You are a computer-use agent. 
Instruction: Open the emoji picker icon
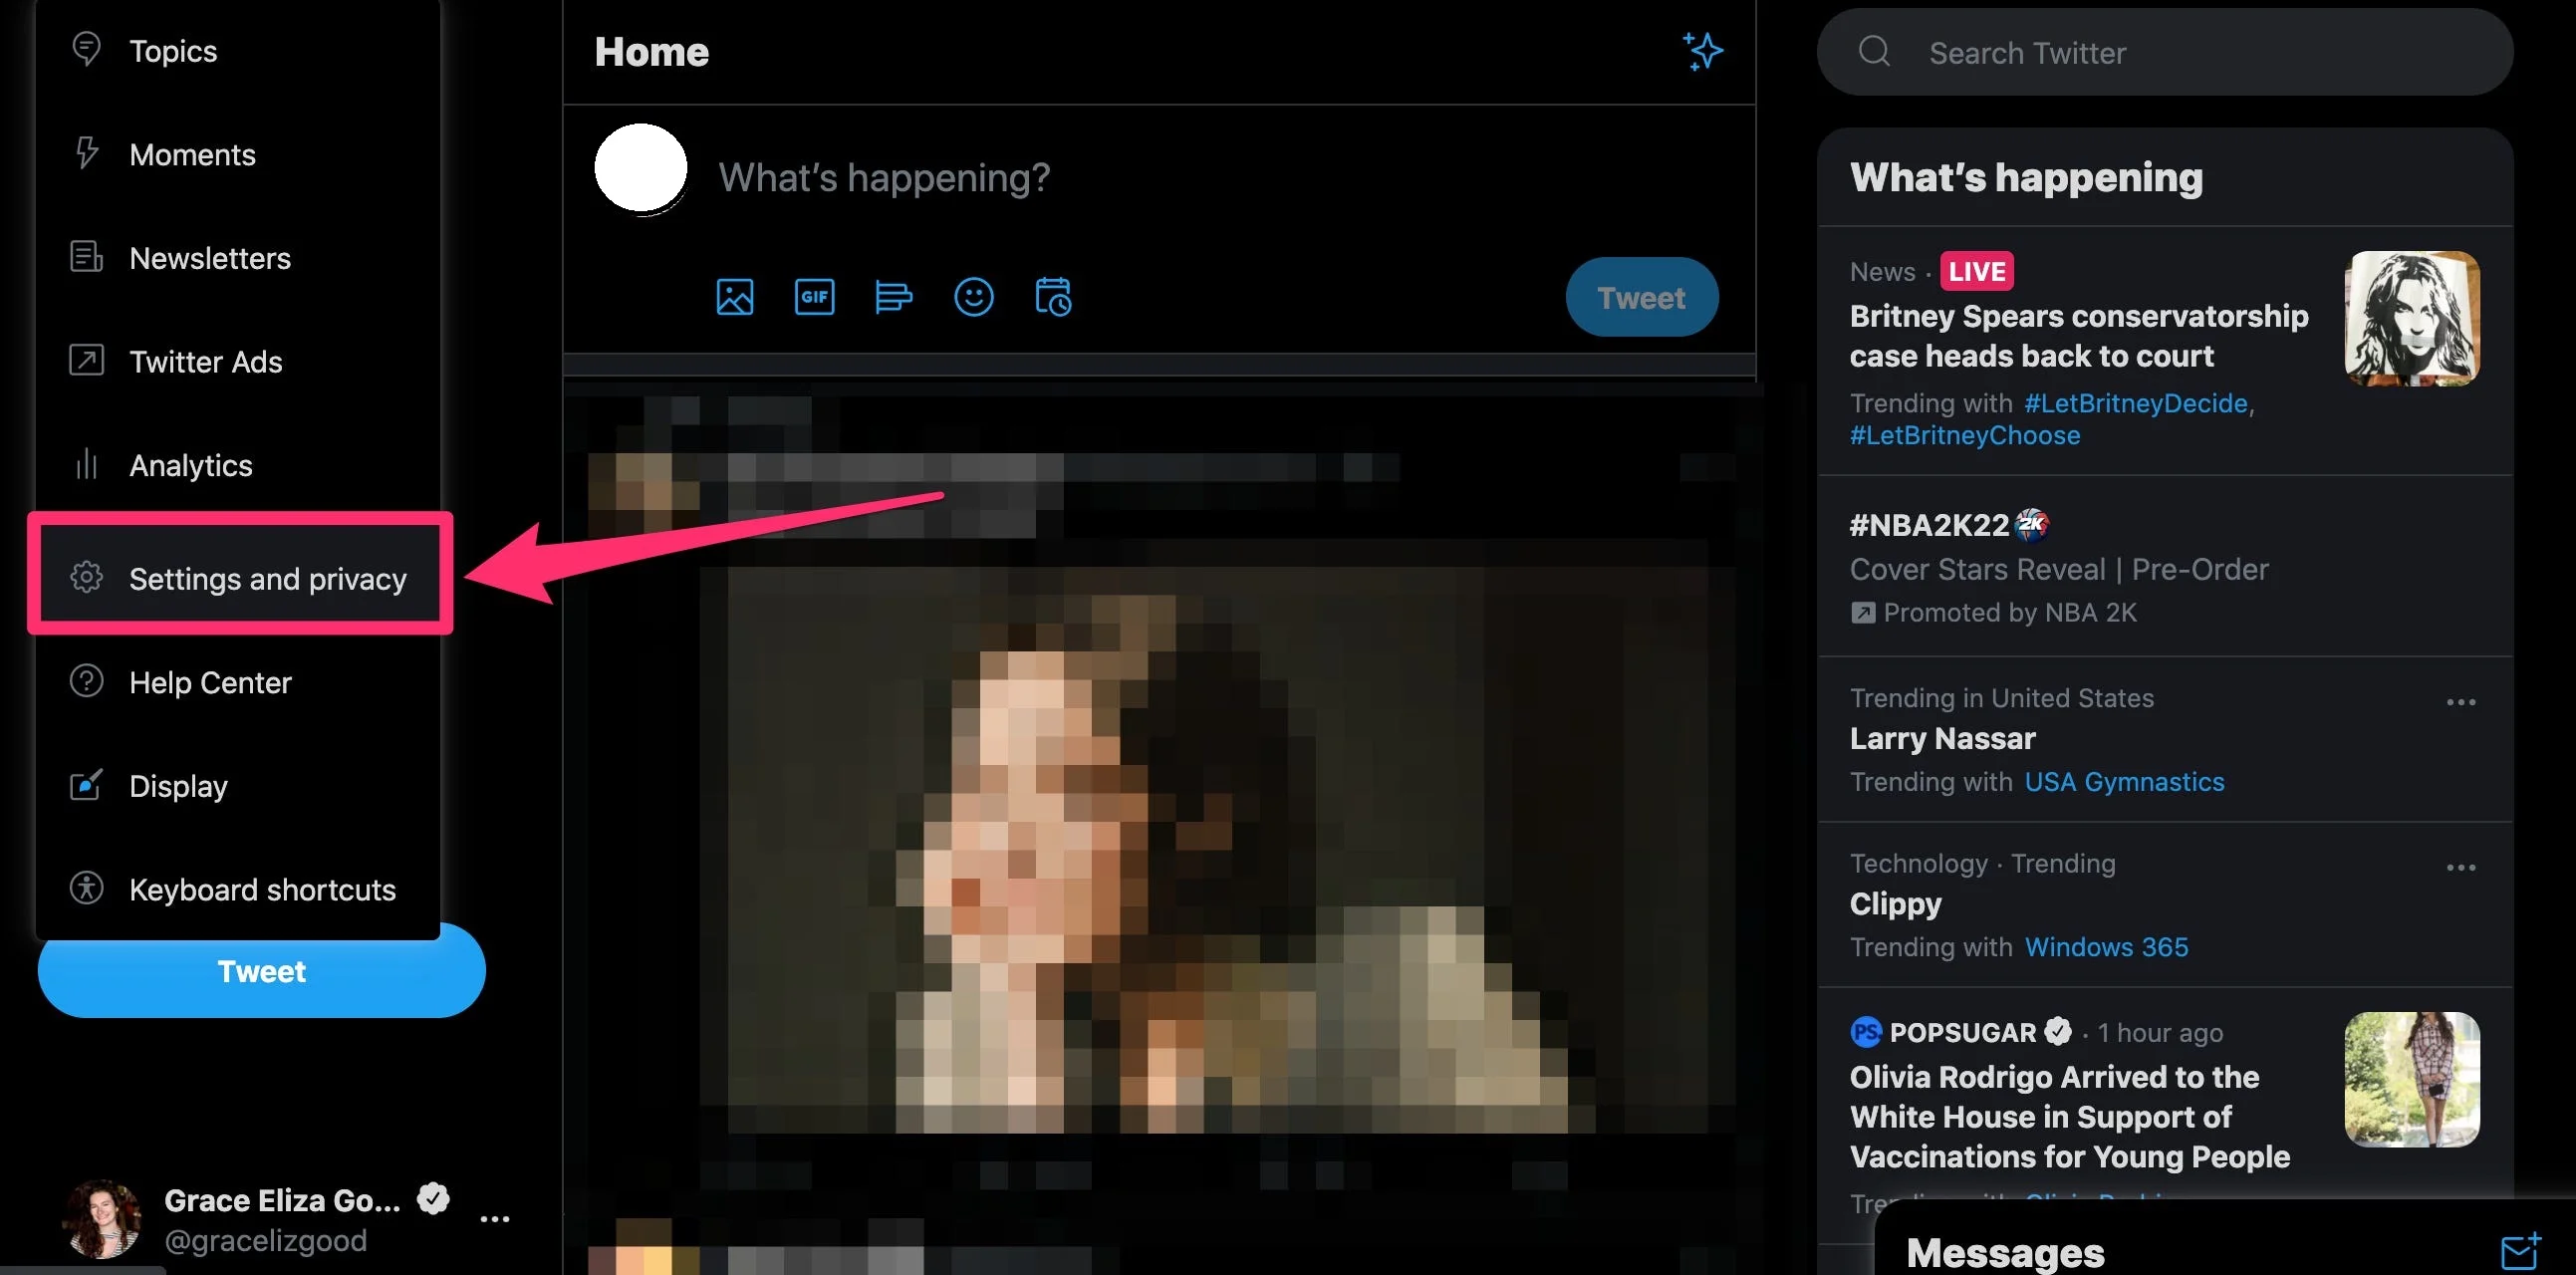(x=973, y=297)
